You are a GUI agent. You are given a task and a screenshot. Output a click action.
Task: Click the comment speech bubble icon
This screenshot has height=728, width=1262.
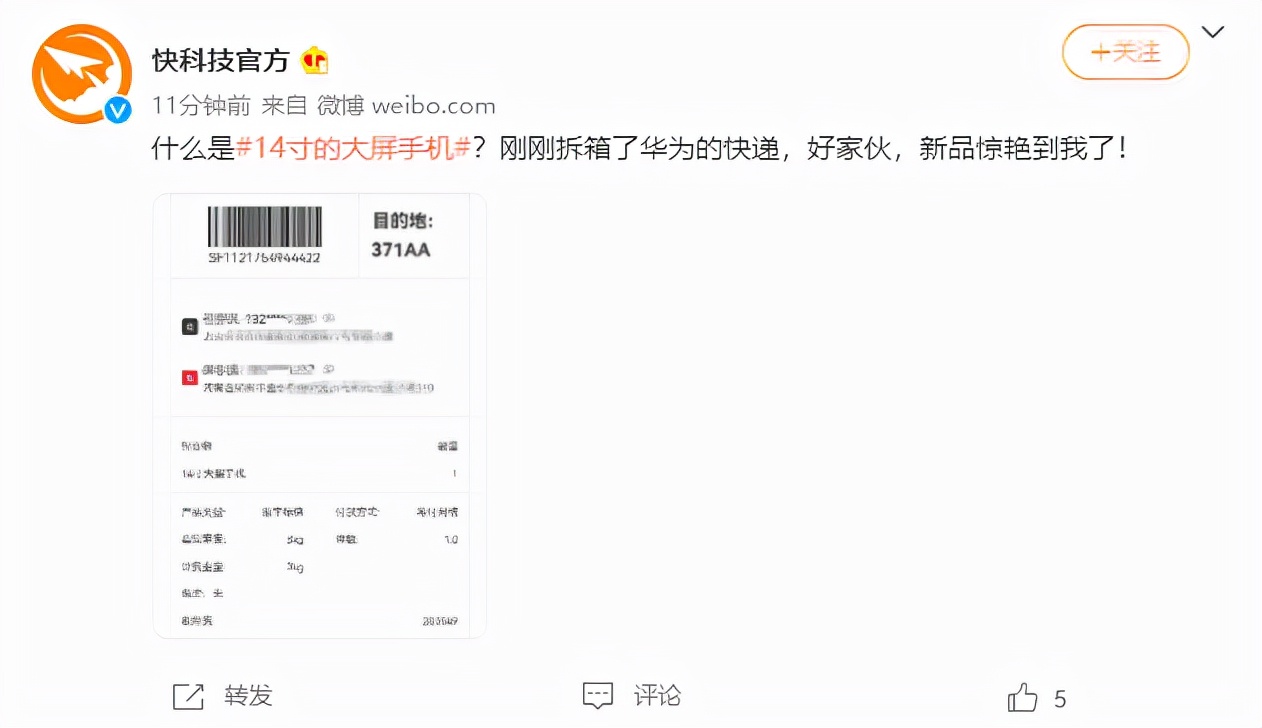[598, 696]
